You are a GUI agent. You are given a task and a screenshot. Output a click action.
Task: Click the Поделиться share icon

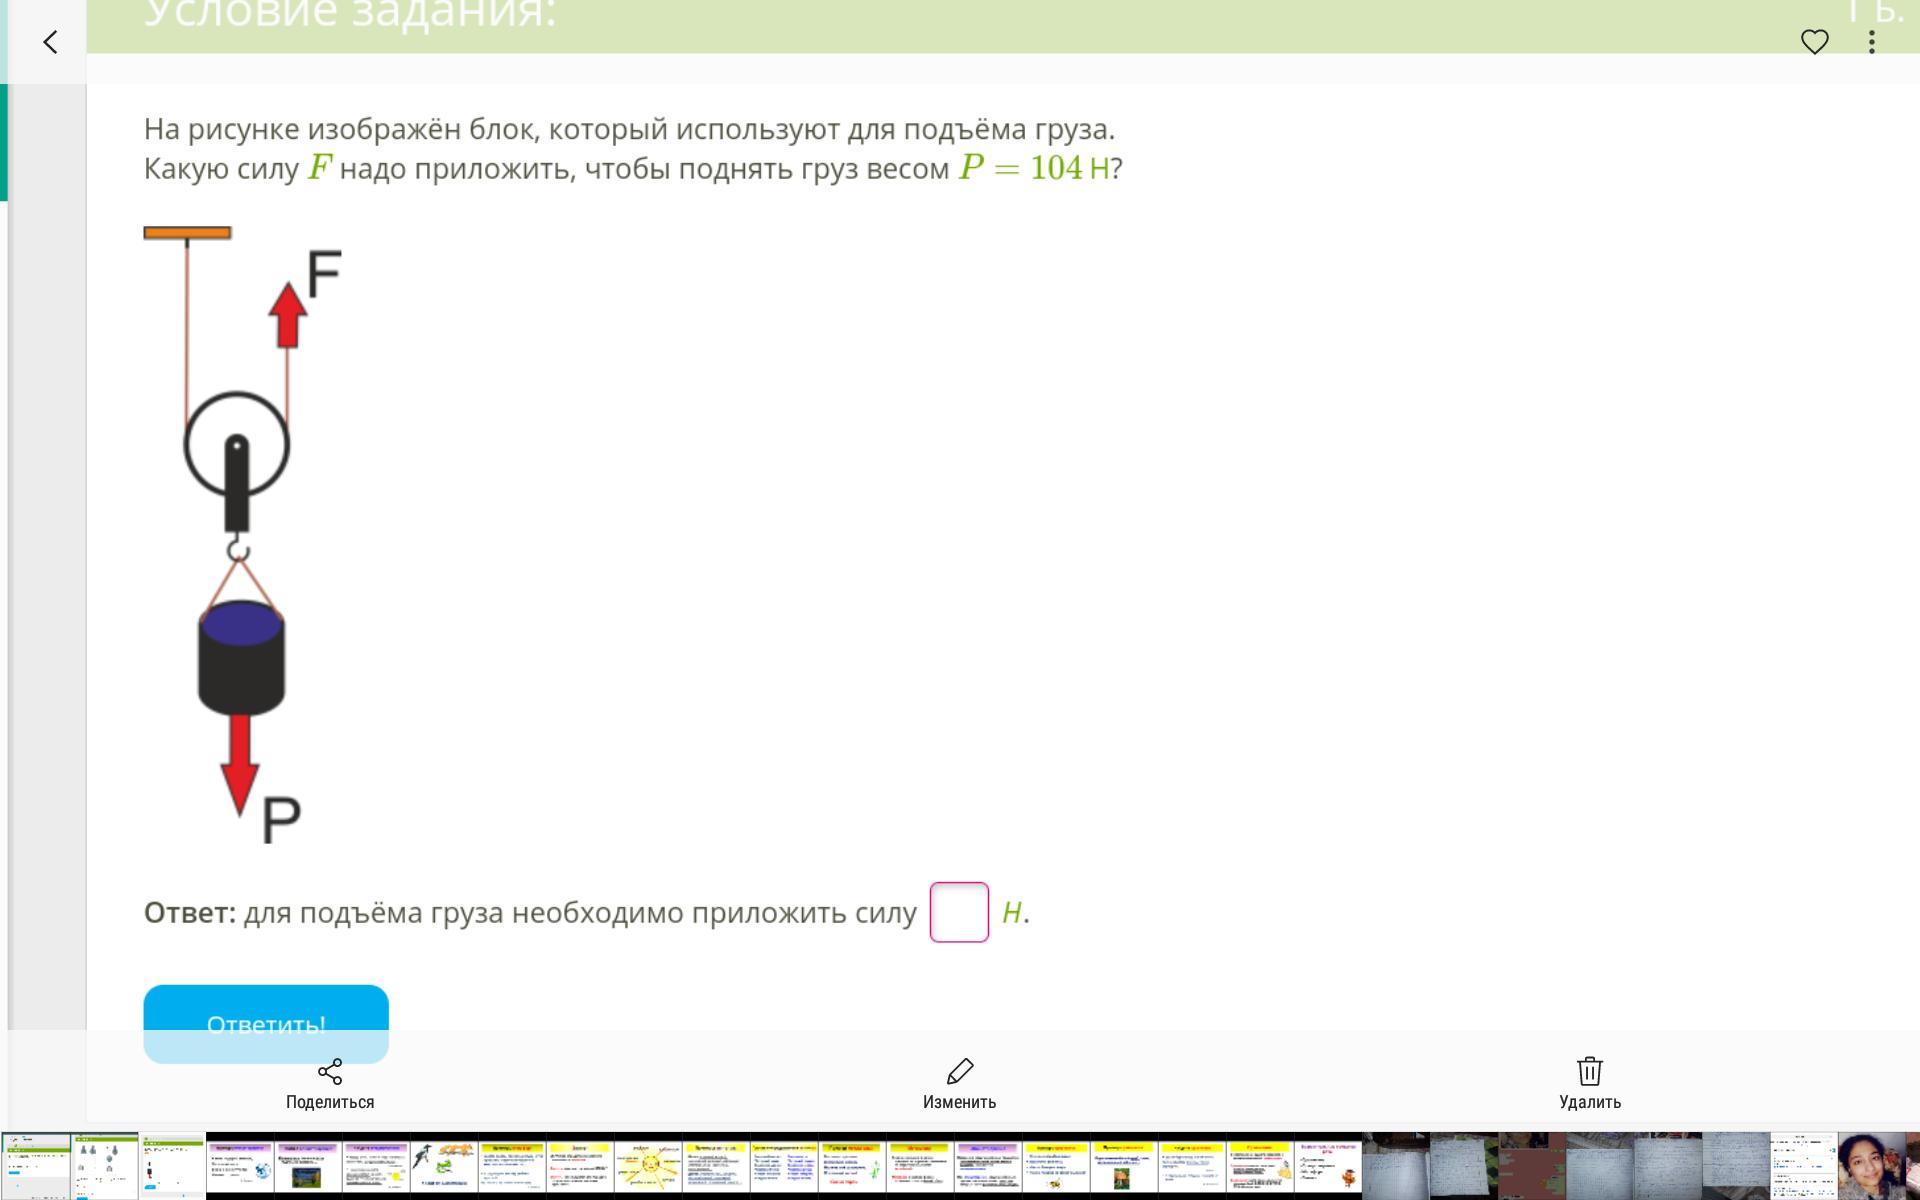point(330,1072)
